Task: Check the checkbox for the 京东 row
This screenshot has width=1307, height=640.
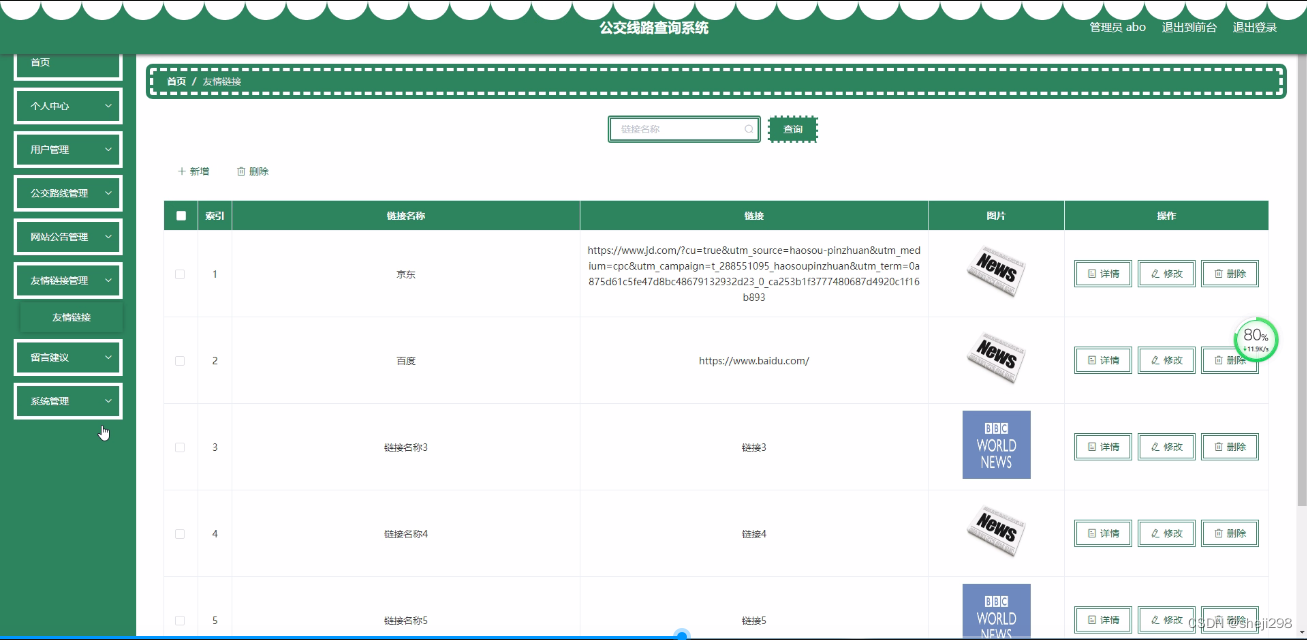Action: (x=180, y=273)
